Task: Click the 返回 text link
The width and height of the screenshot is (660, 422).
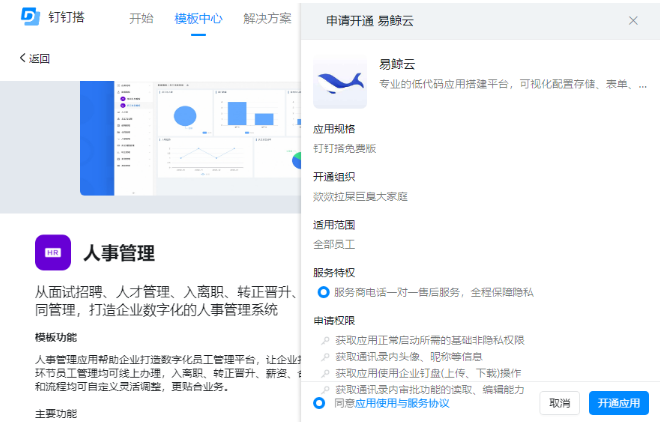Action: pos(39,58)
